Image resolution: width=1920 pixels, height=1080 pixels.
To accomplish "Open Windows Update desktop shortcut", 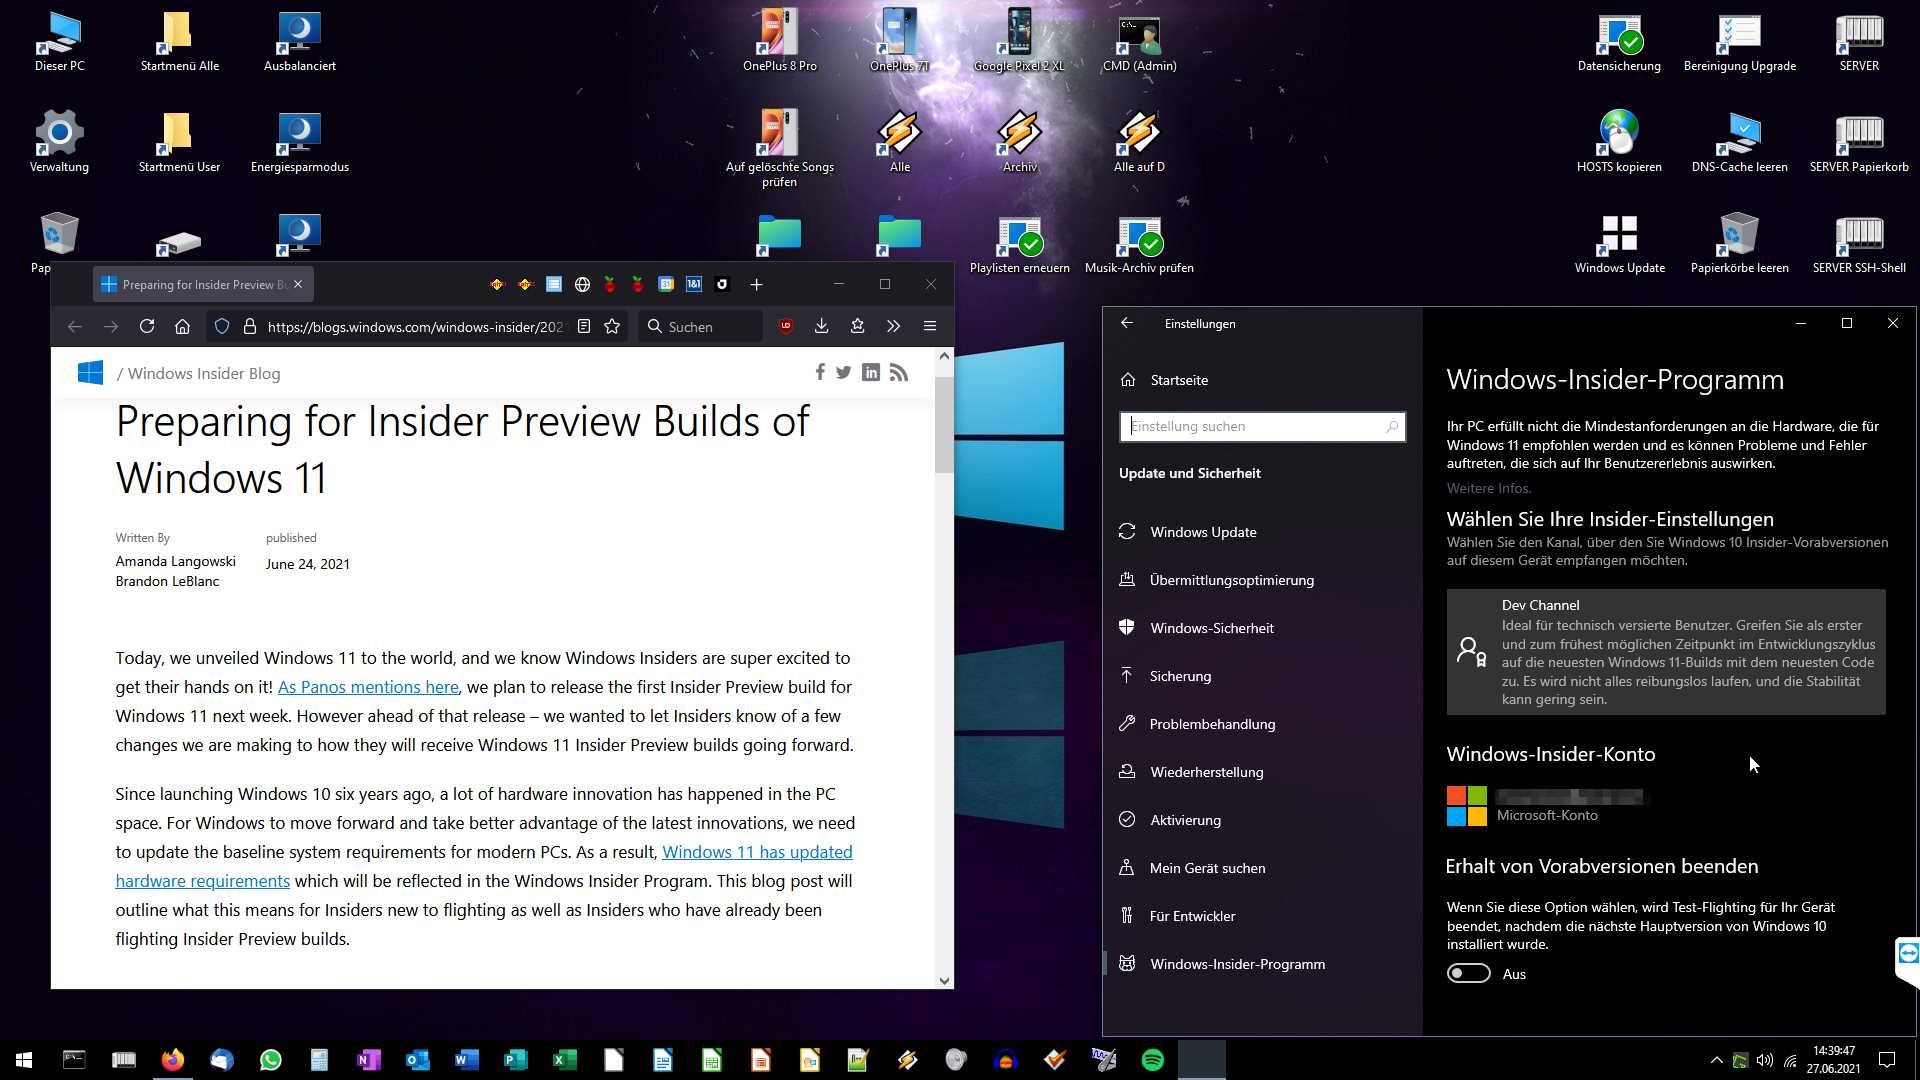I will tap(1619, 244).
